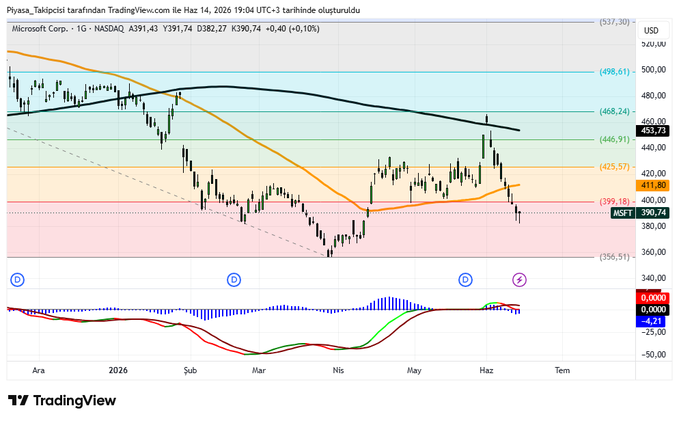Select the 356,51 Fibonacci level label

coord(614,257)
